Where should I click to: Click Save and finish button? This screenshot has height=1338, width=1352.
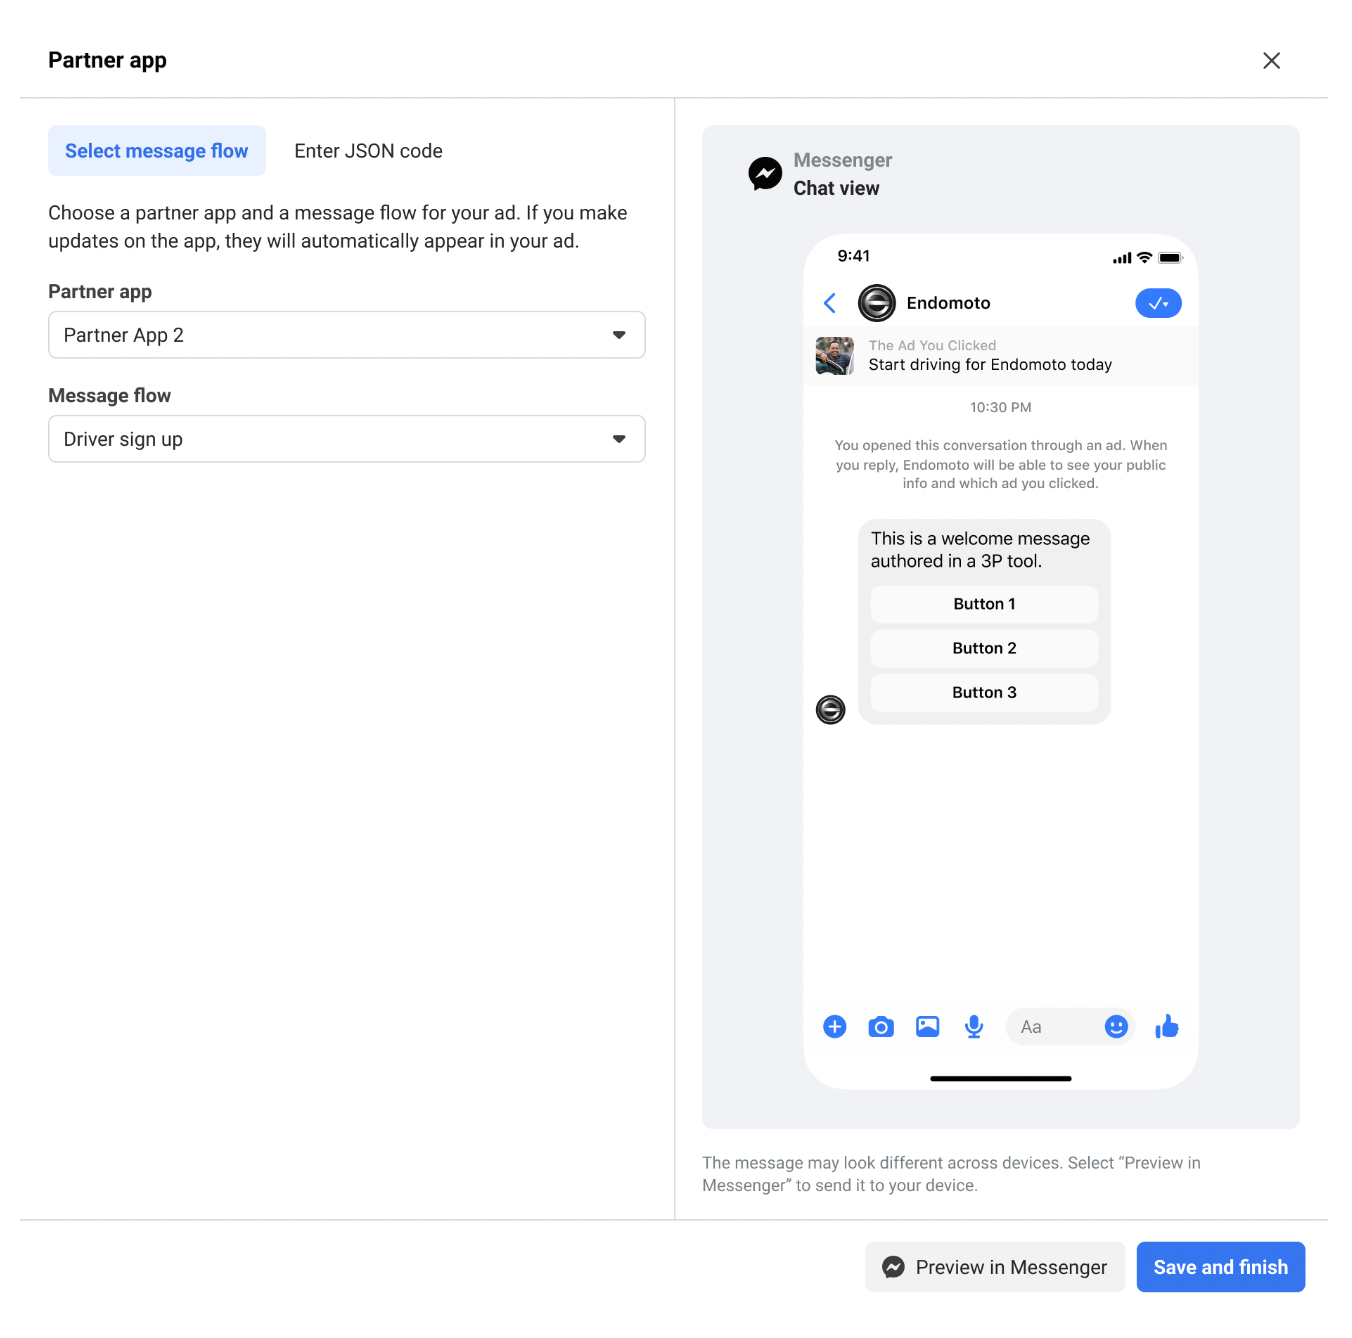pyautogui.click(x=1221, y=1267)
